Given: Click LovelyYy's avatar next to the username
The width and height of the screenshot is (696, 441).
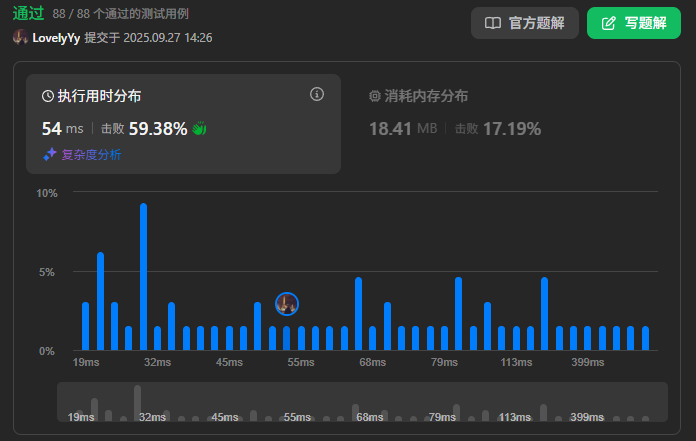Looking at the screenshot, I should click(x=20, y=38).
